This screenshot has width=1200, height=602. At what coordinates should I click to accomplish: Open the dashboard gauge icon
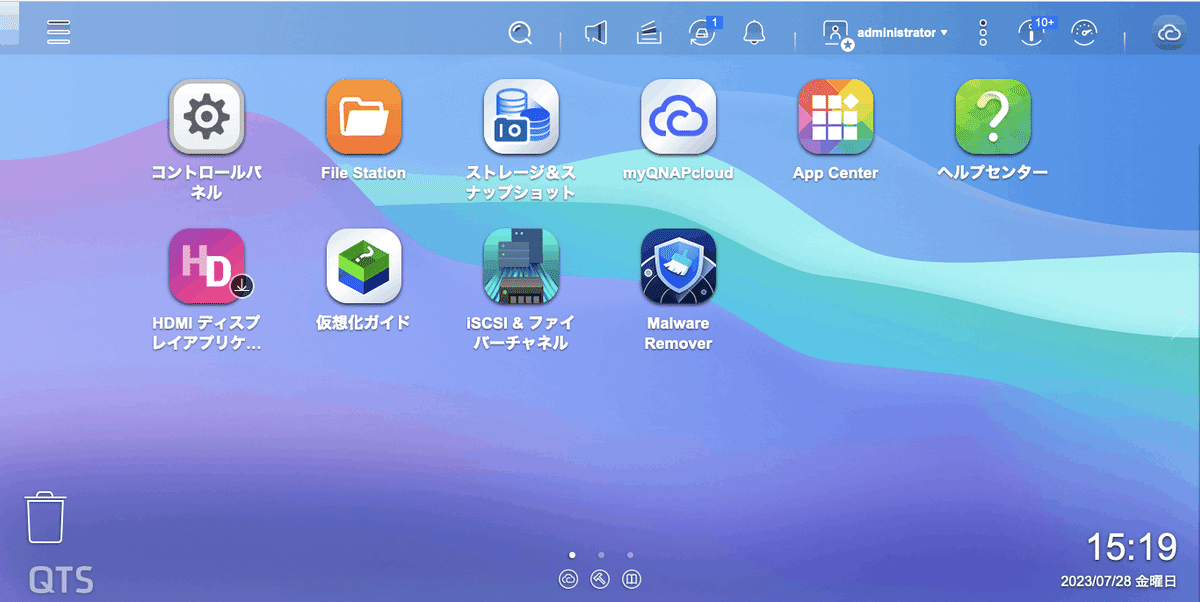[x=1084, y=33]
